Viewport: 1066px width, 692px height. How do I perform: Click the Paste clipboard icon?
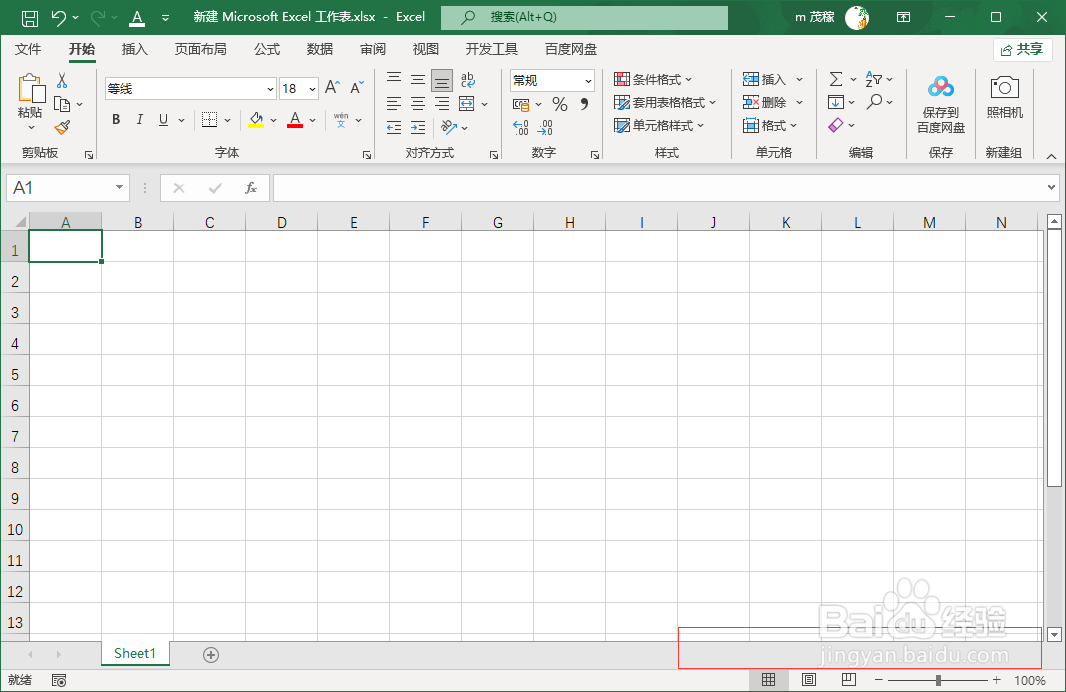(30, 88)
